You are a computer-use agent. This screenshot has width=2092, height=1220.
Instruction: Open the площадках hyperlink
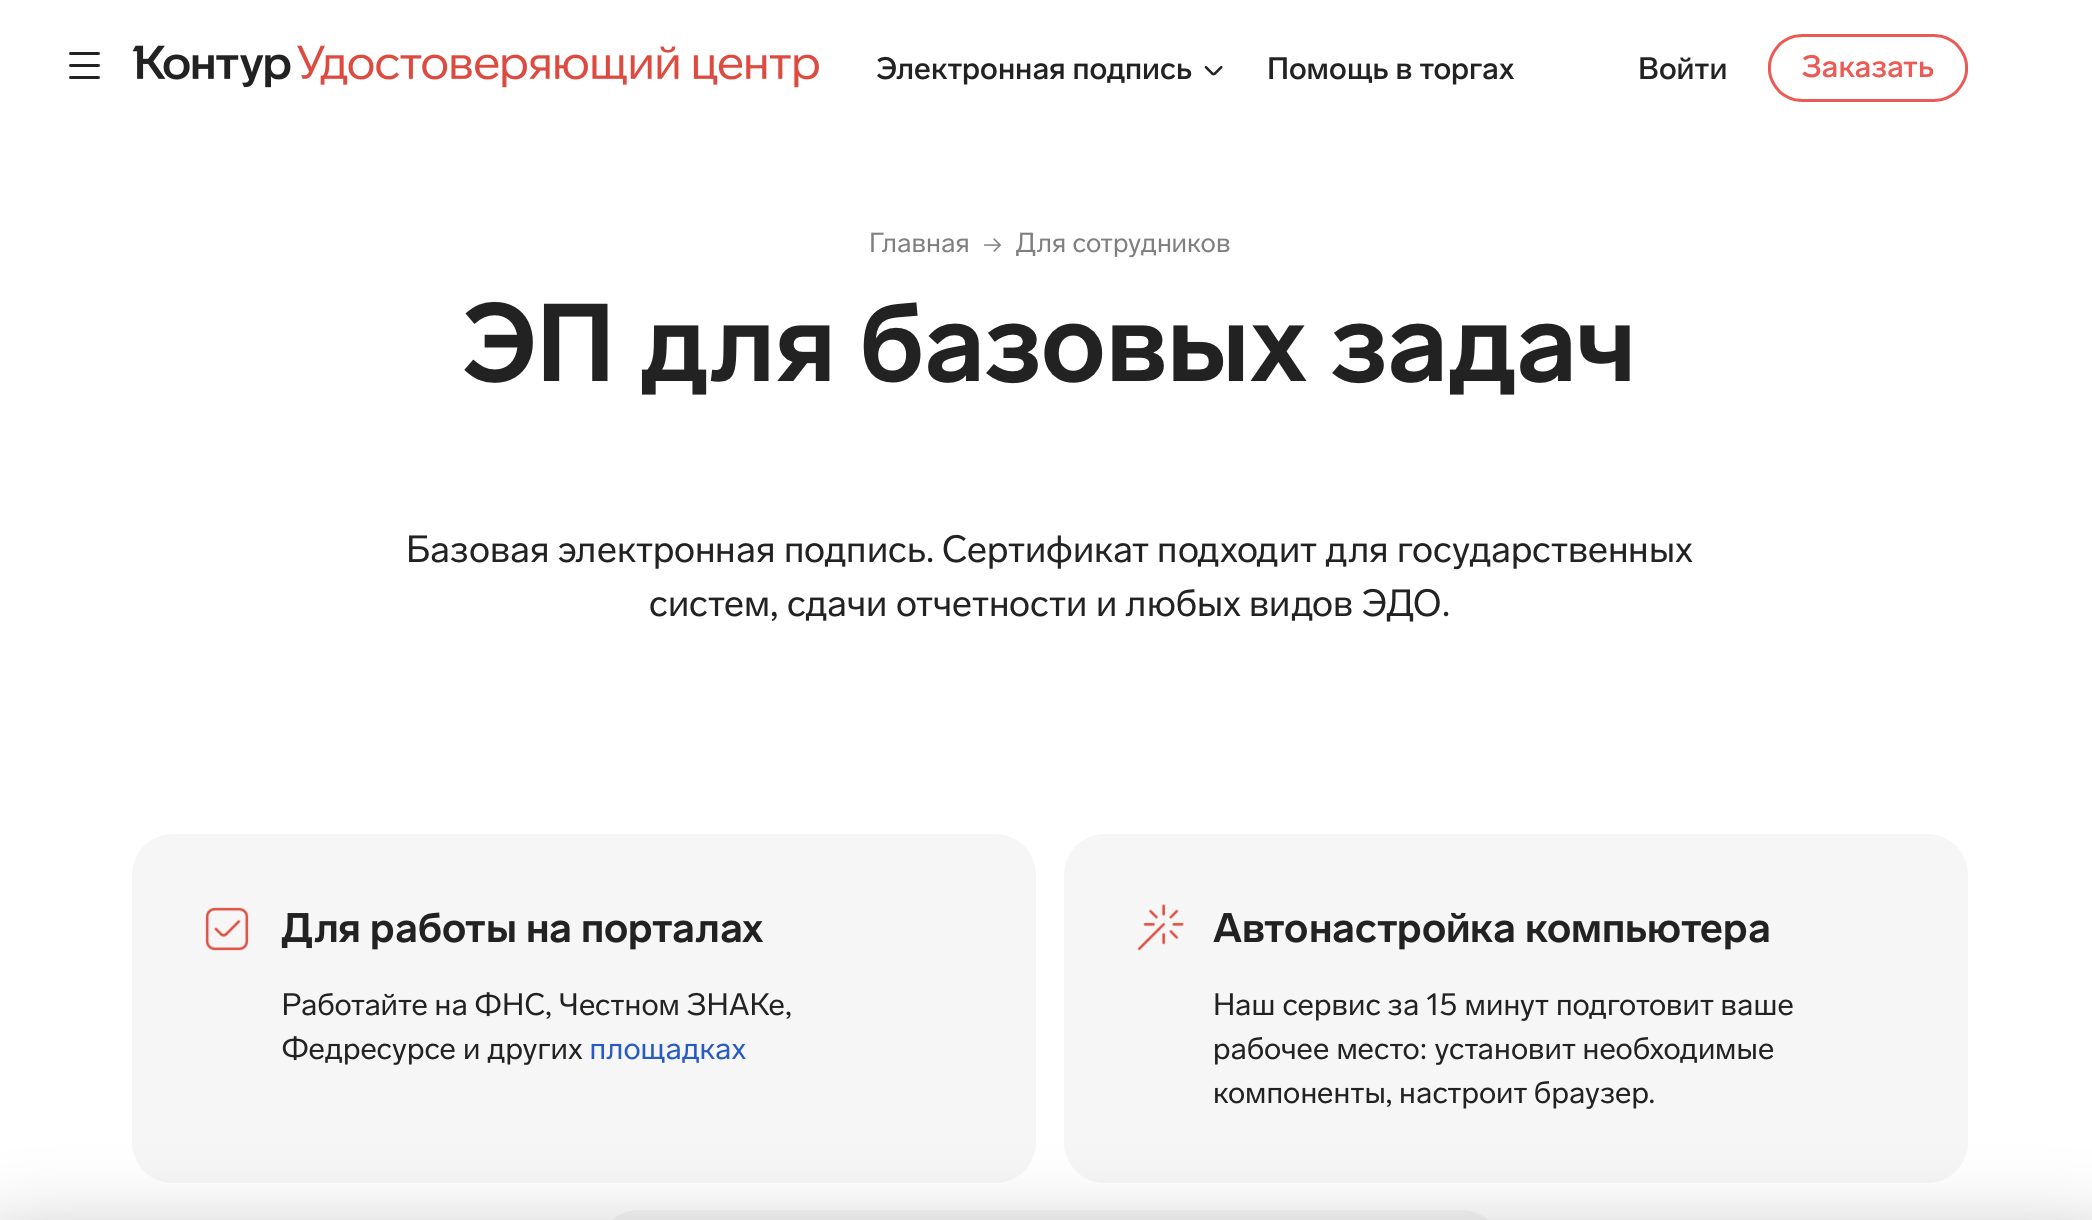(667, 1051)
